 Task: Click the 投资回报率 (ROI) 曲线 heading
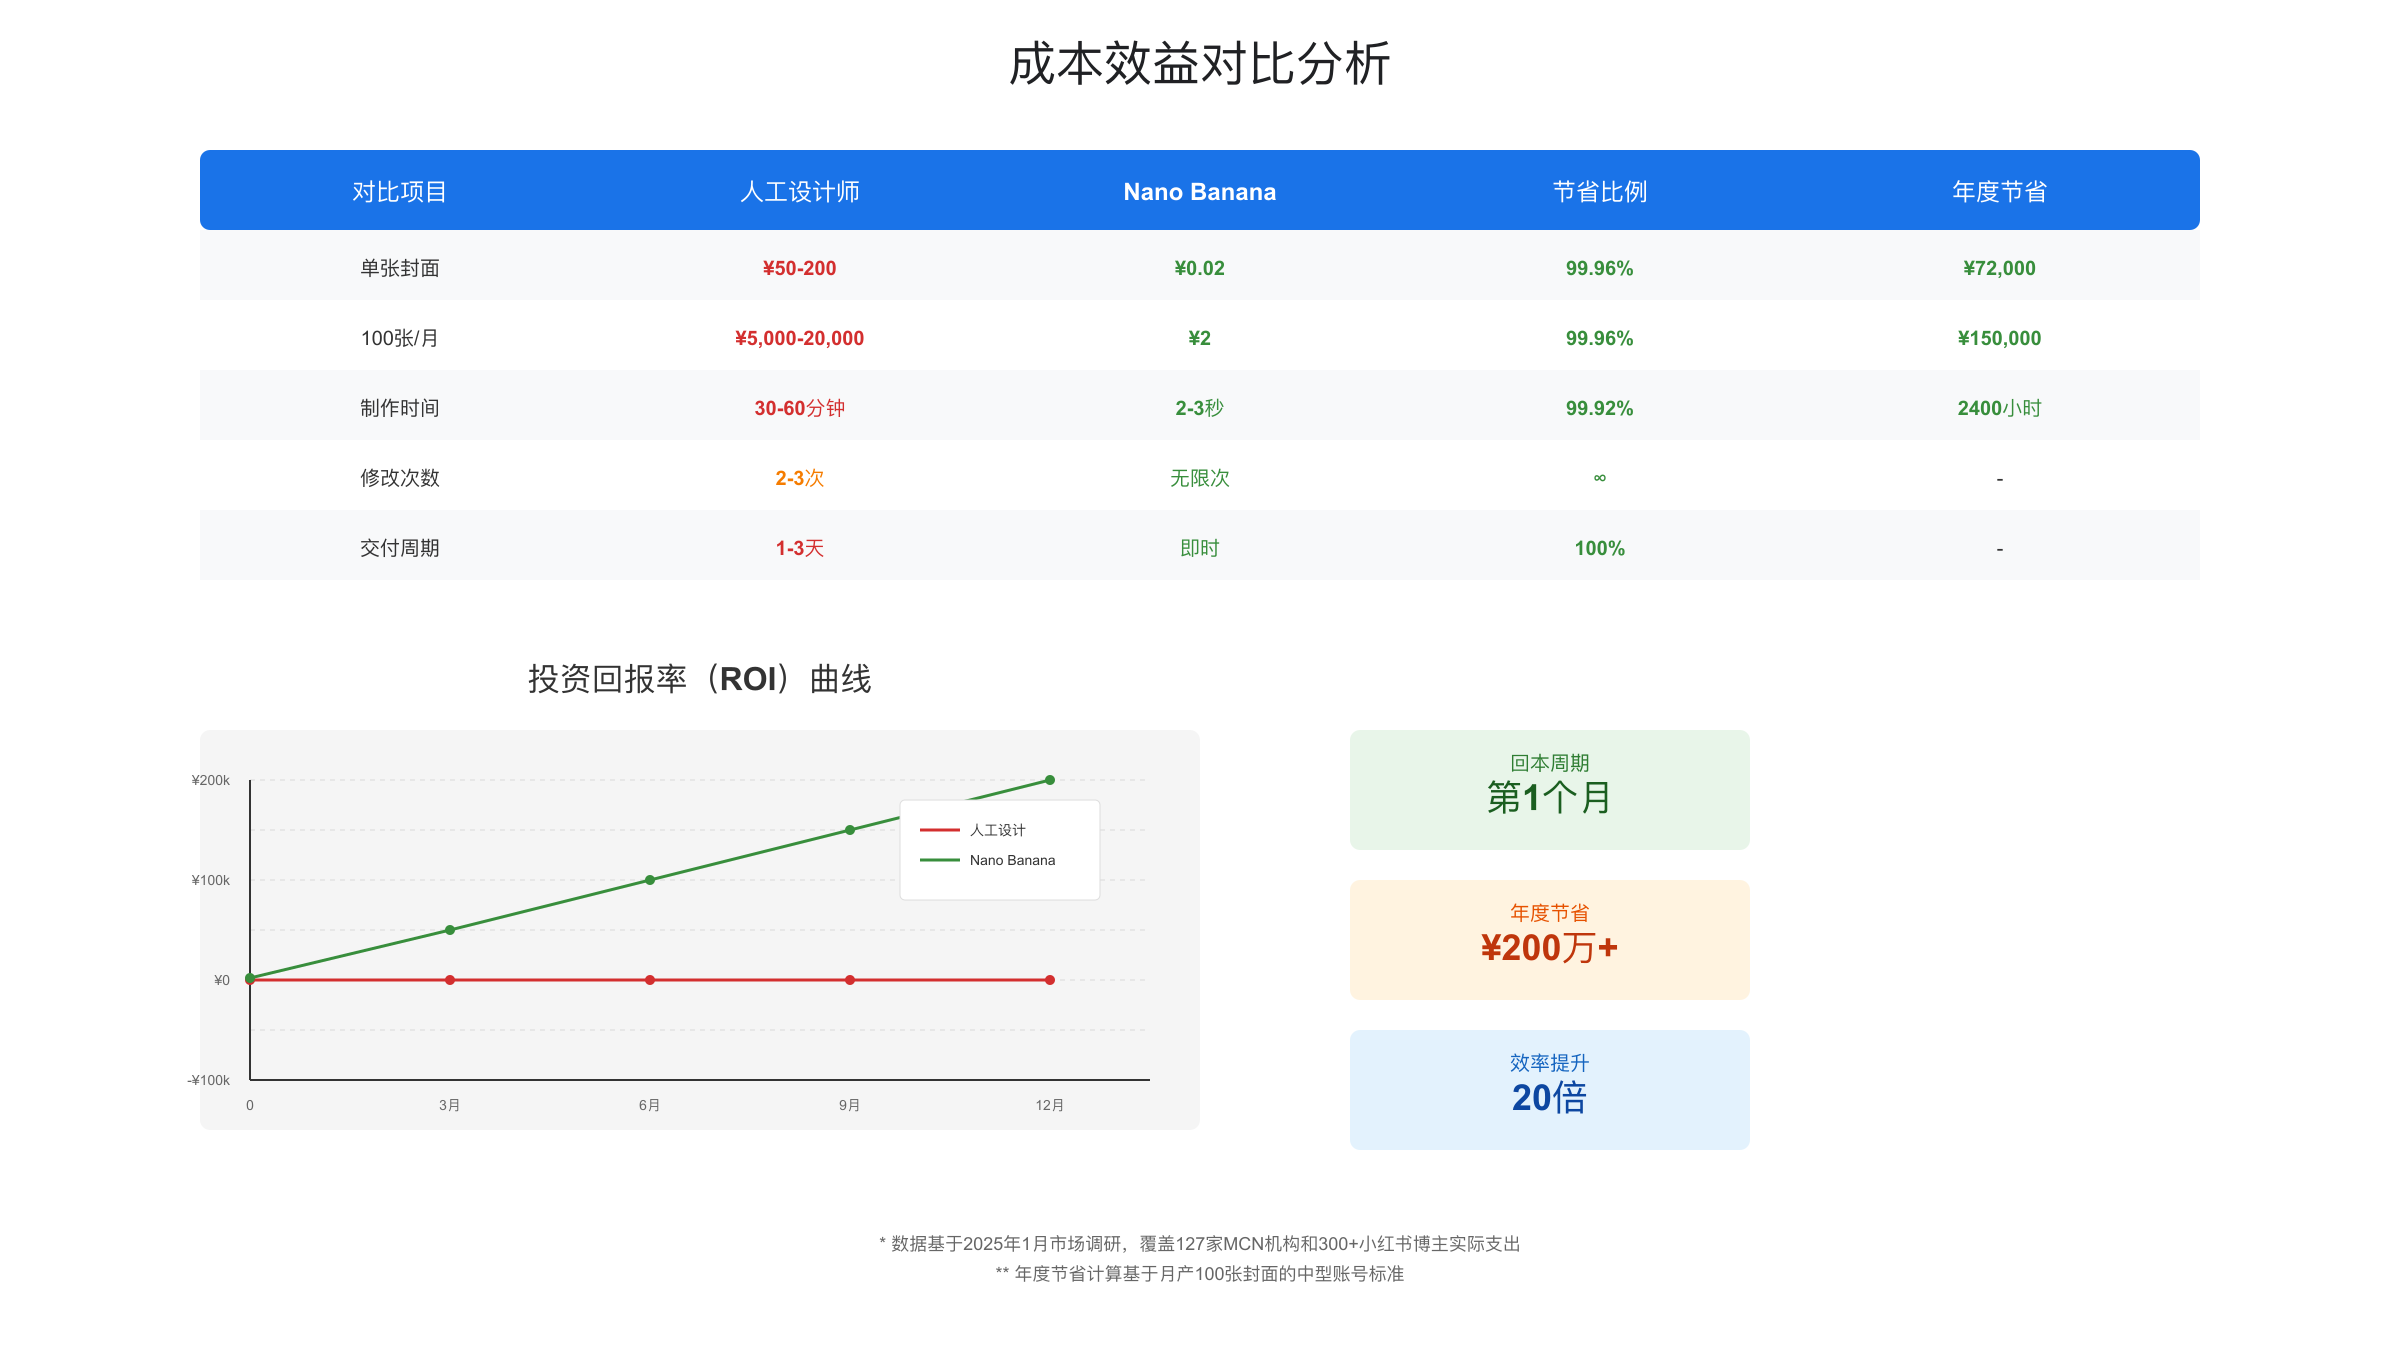pyautogui.click(x=699, y=679)
